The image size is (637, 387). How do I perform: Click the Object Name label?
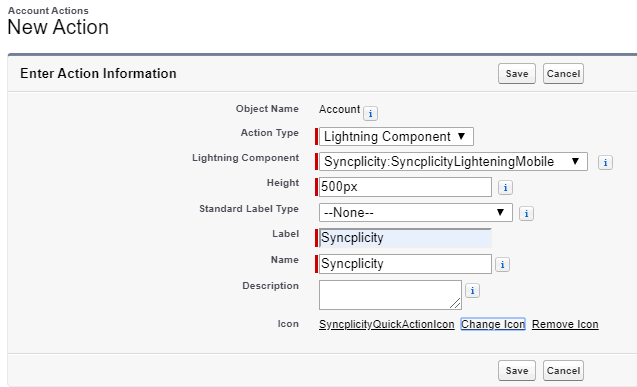(267, 109)
